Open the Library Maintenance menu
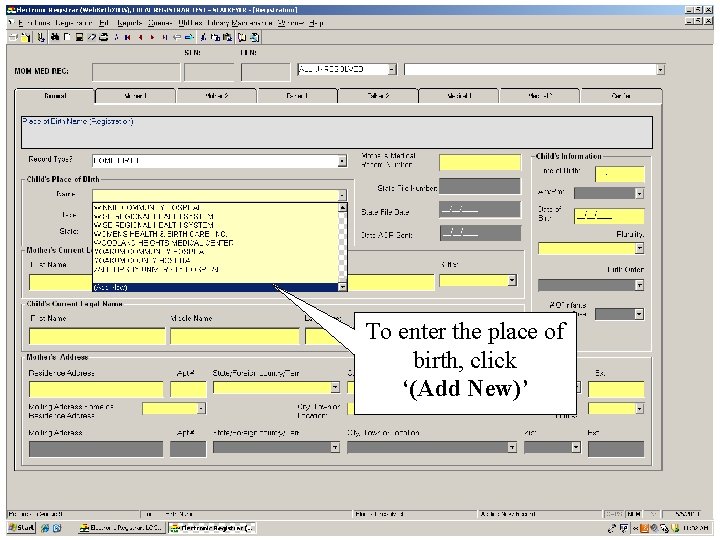The height and width of the screenshot is (540, 720). coord(240,22)
